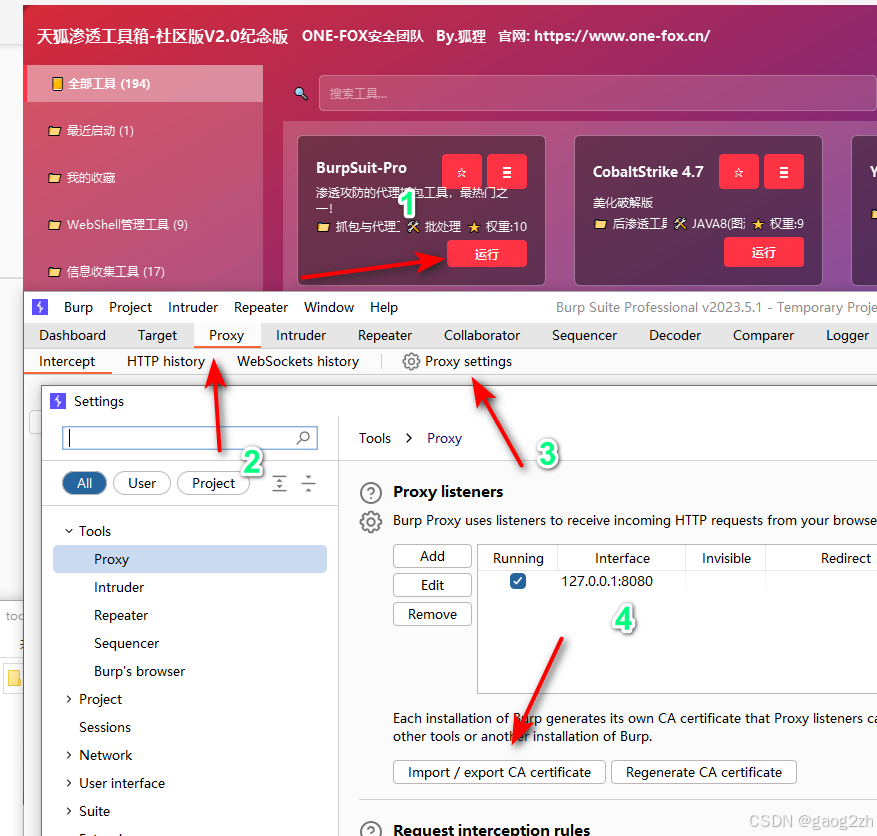Select the User settings filter
The image size is (877, 836).
pos(142,483)
